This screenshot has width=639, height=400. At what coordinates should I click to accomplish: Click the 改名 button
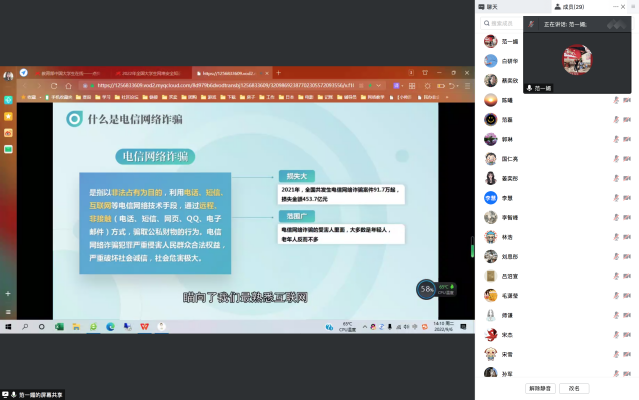pos(574,388)
